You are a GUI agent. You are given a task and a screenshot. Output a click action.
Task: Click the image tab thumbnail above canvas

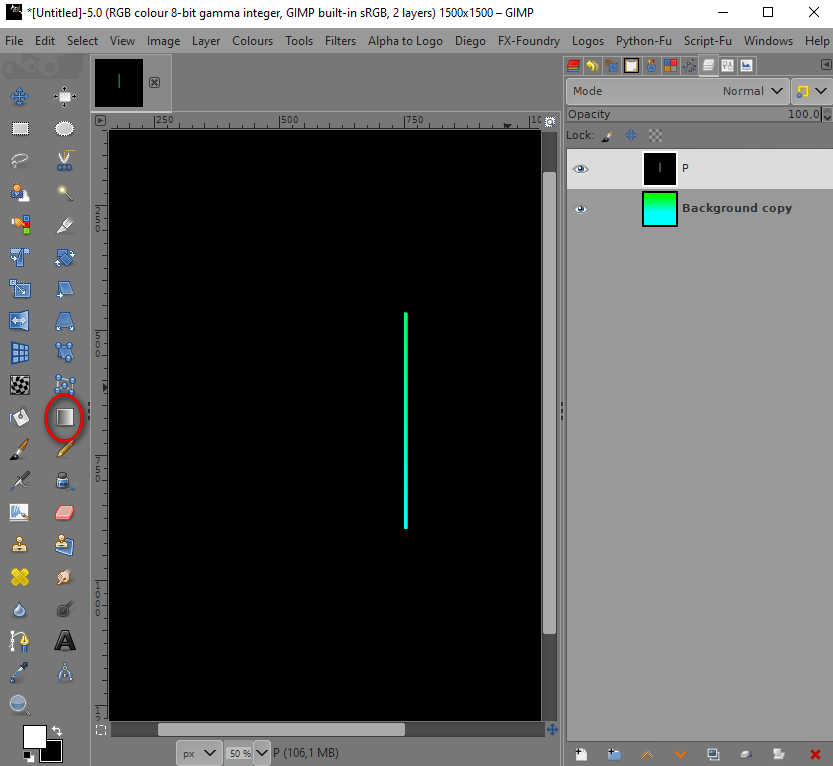pyautogui.click(x=119, y=82)
